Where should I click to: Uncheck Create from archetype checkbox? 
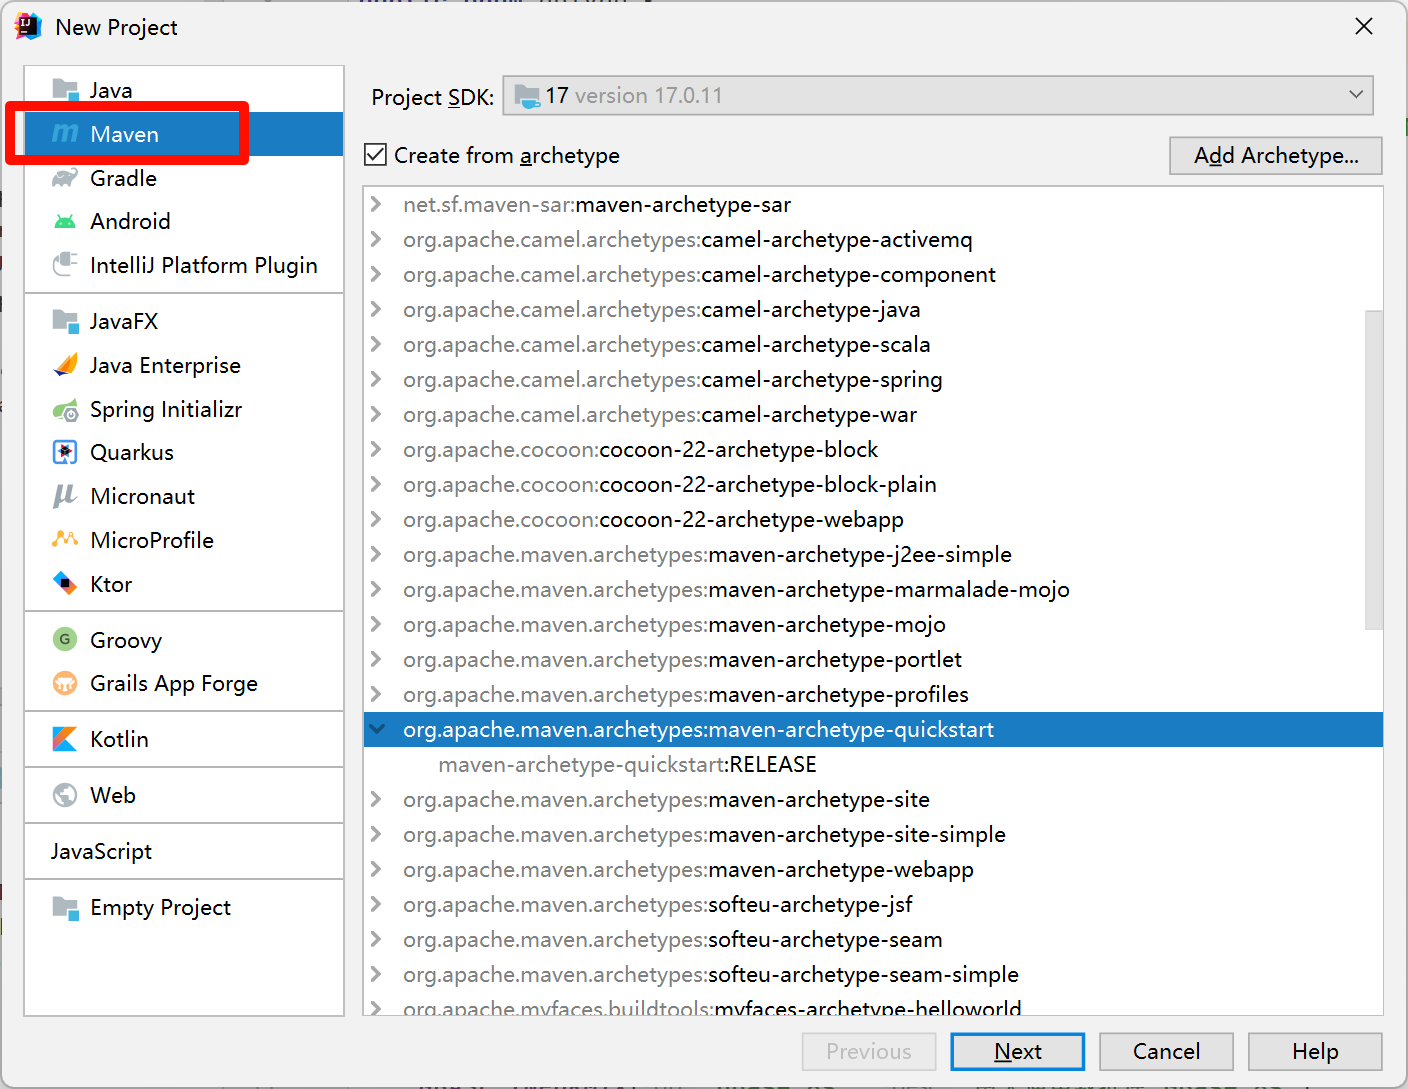pyautogui.click(x=376, y=155)
